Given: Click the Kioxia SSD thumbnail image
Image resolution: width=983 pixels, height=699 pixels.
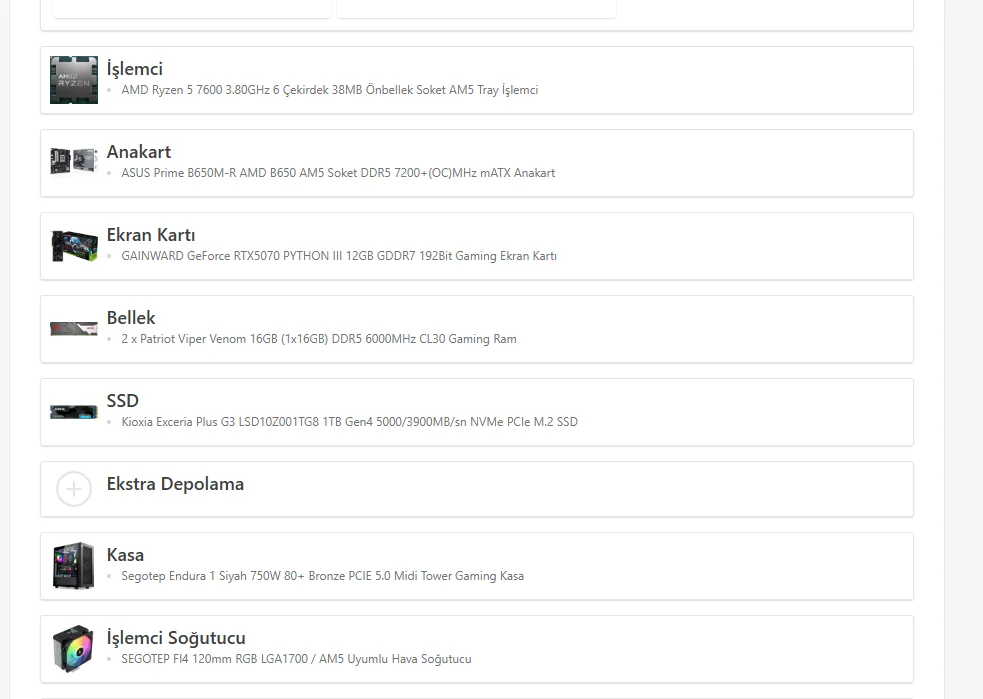Looking at the screenshot, I should pyautogui.click(x=74, y=411).
